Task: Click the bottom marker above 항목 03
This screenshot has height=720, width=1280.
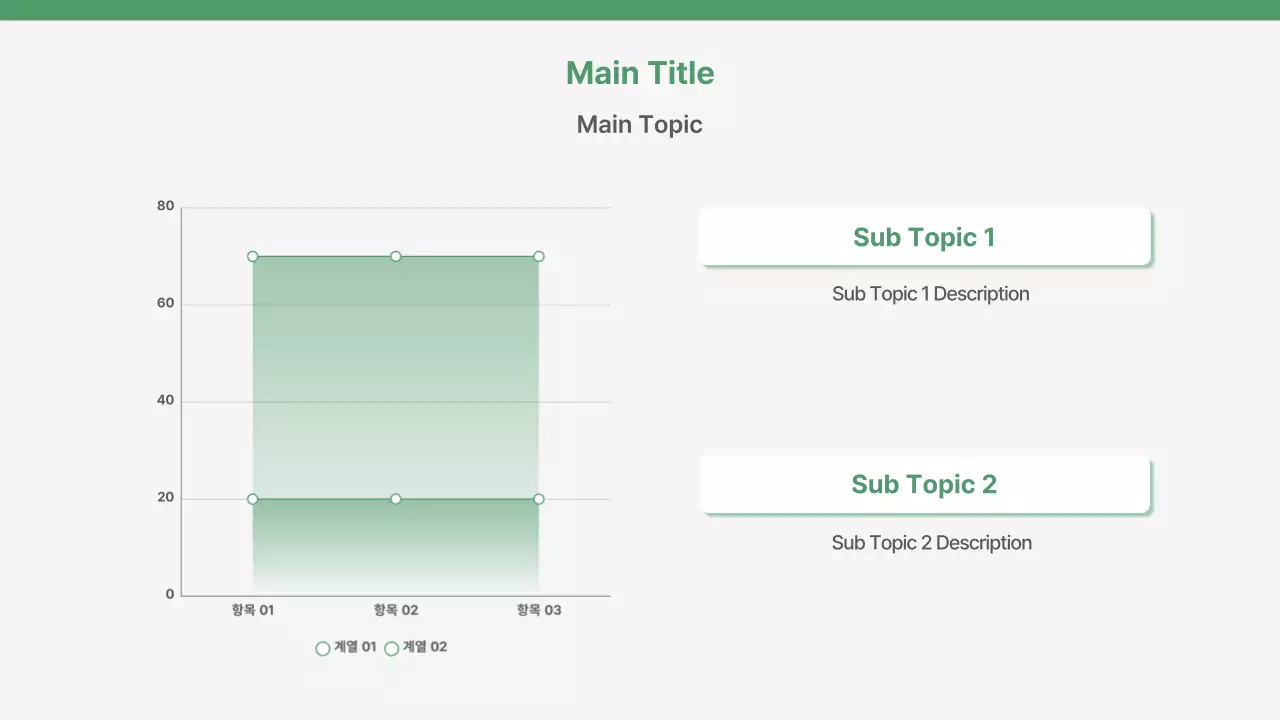Action: (539, 497)
